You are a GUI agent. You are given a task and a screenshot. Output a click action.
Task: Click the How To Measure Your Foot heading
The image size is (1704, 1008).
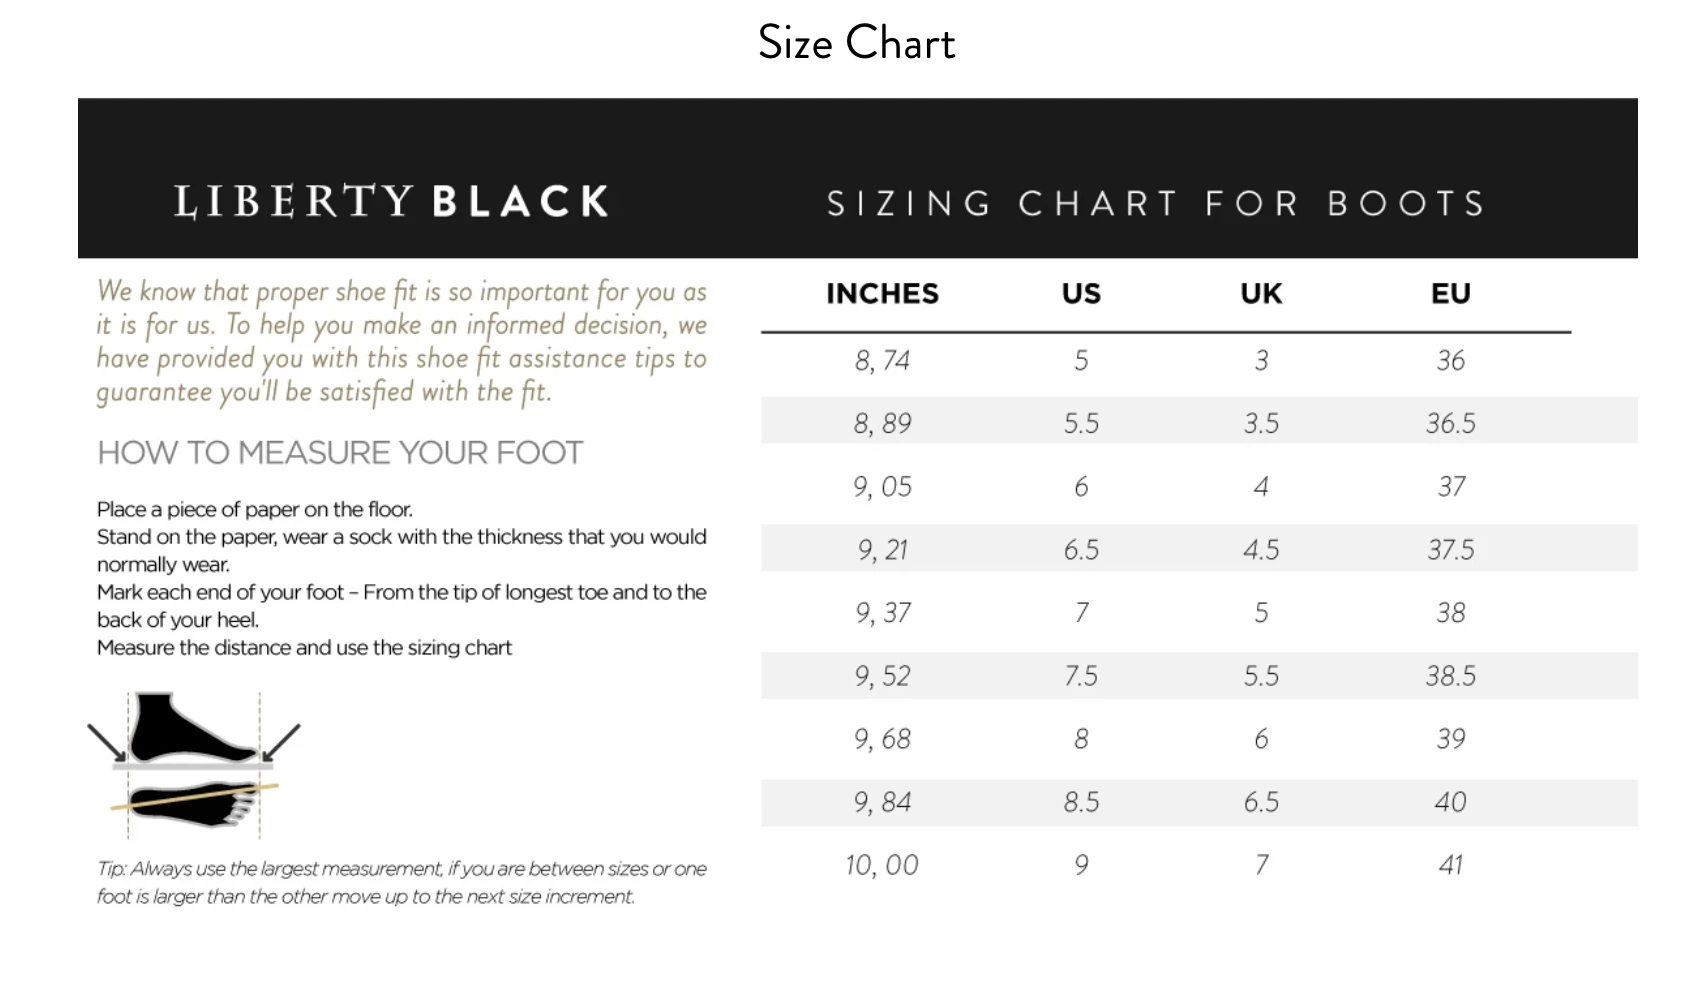pos(340,453)
